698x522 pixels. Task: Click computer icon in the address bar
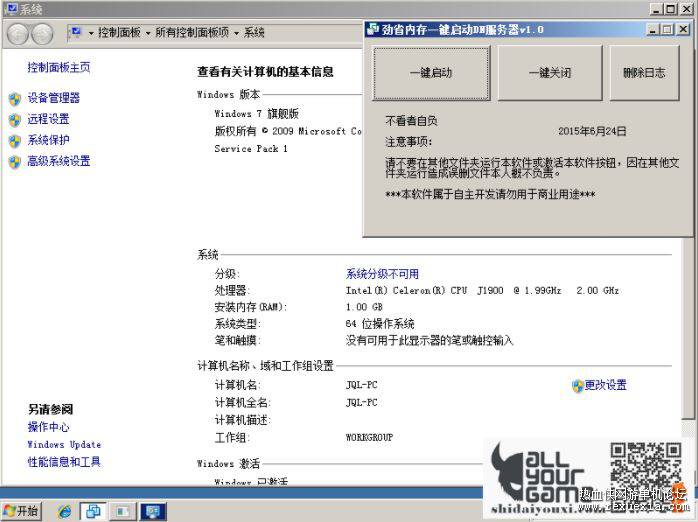point(76,32)
